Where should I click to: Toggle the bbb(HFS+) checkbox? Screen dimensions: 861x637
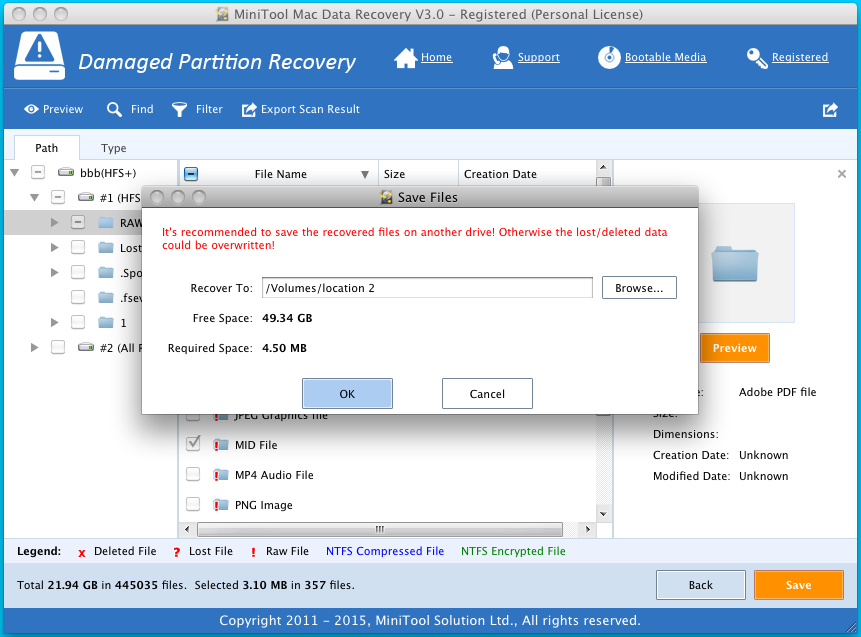(38, 172)
